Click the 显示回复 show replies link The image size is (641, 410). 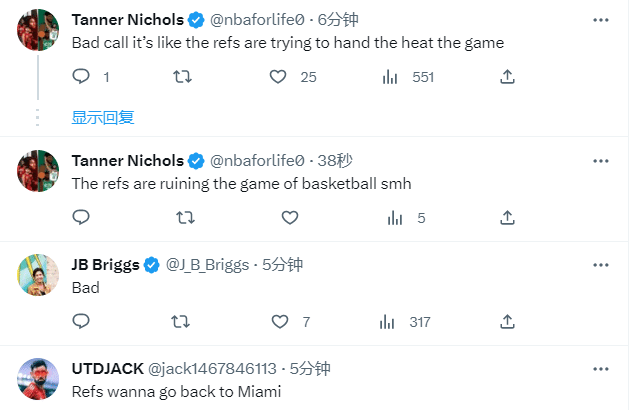point(102,117)
